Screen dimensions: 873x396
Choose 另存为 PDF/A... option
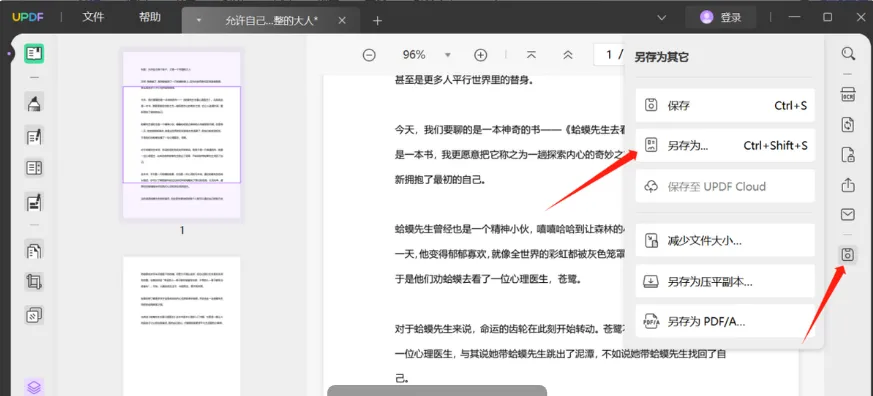(x=725, y=321)
